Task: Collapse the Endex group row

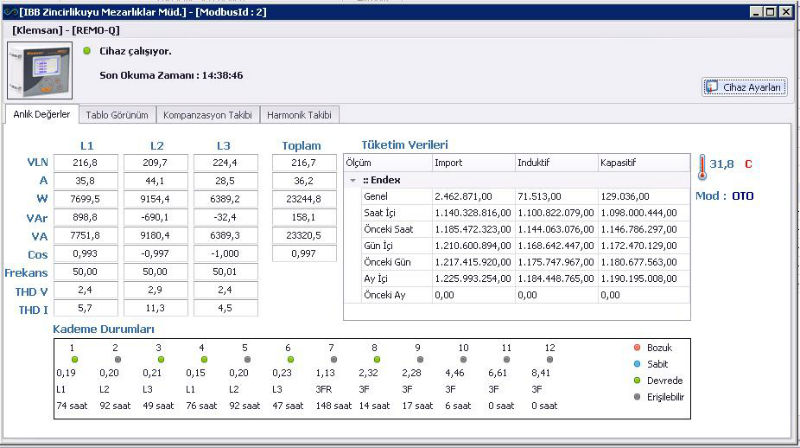Action: pos(353,179)
